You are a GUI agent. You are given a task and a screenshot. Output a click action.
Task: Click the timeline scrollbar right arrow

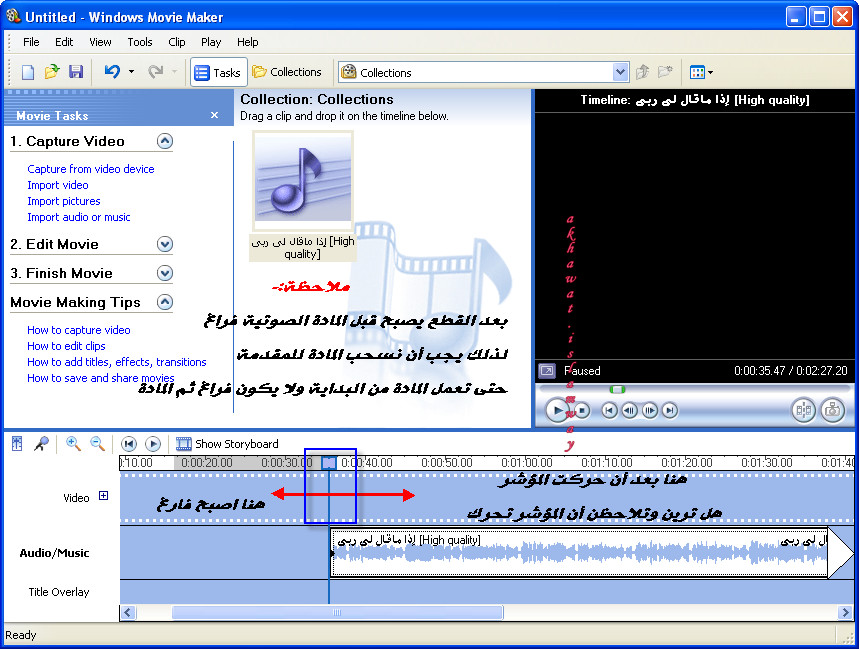click(x=845, y=612)
